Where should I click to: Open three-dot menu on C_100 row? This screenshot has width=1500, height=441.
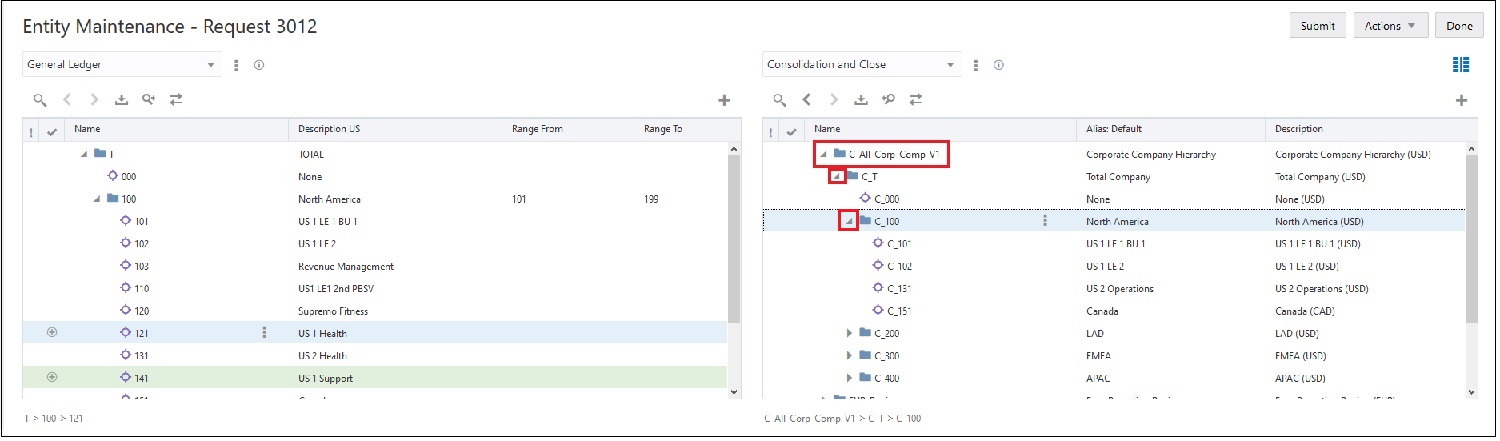point(1044,221)
